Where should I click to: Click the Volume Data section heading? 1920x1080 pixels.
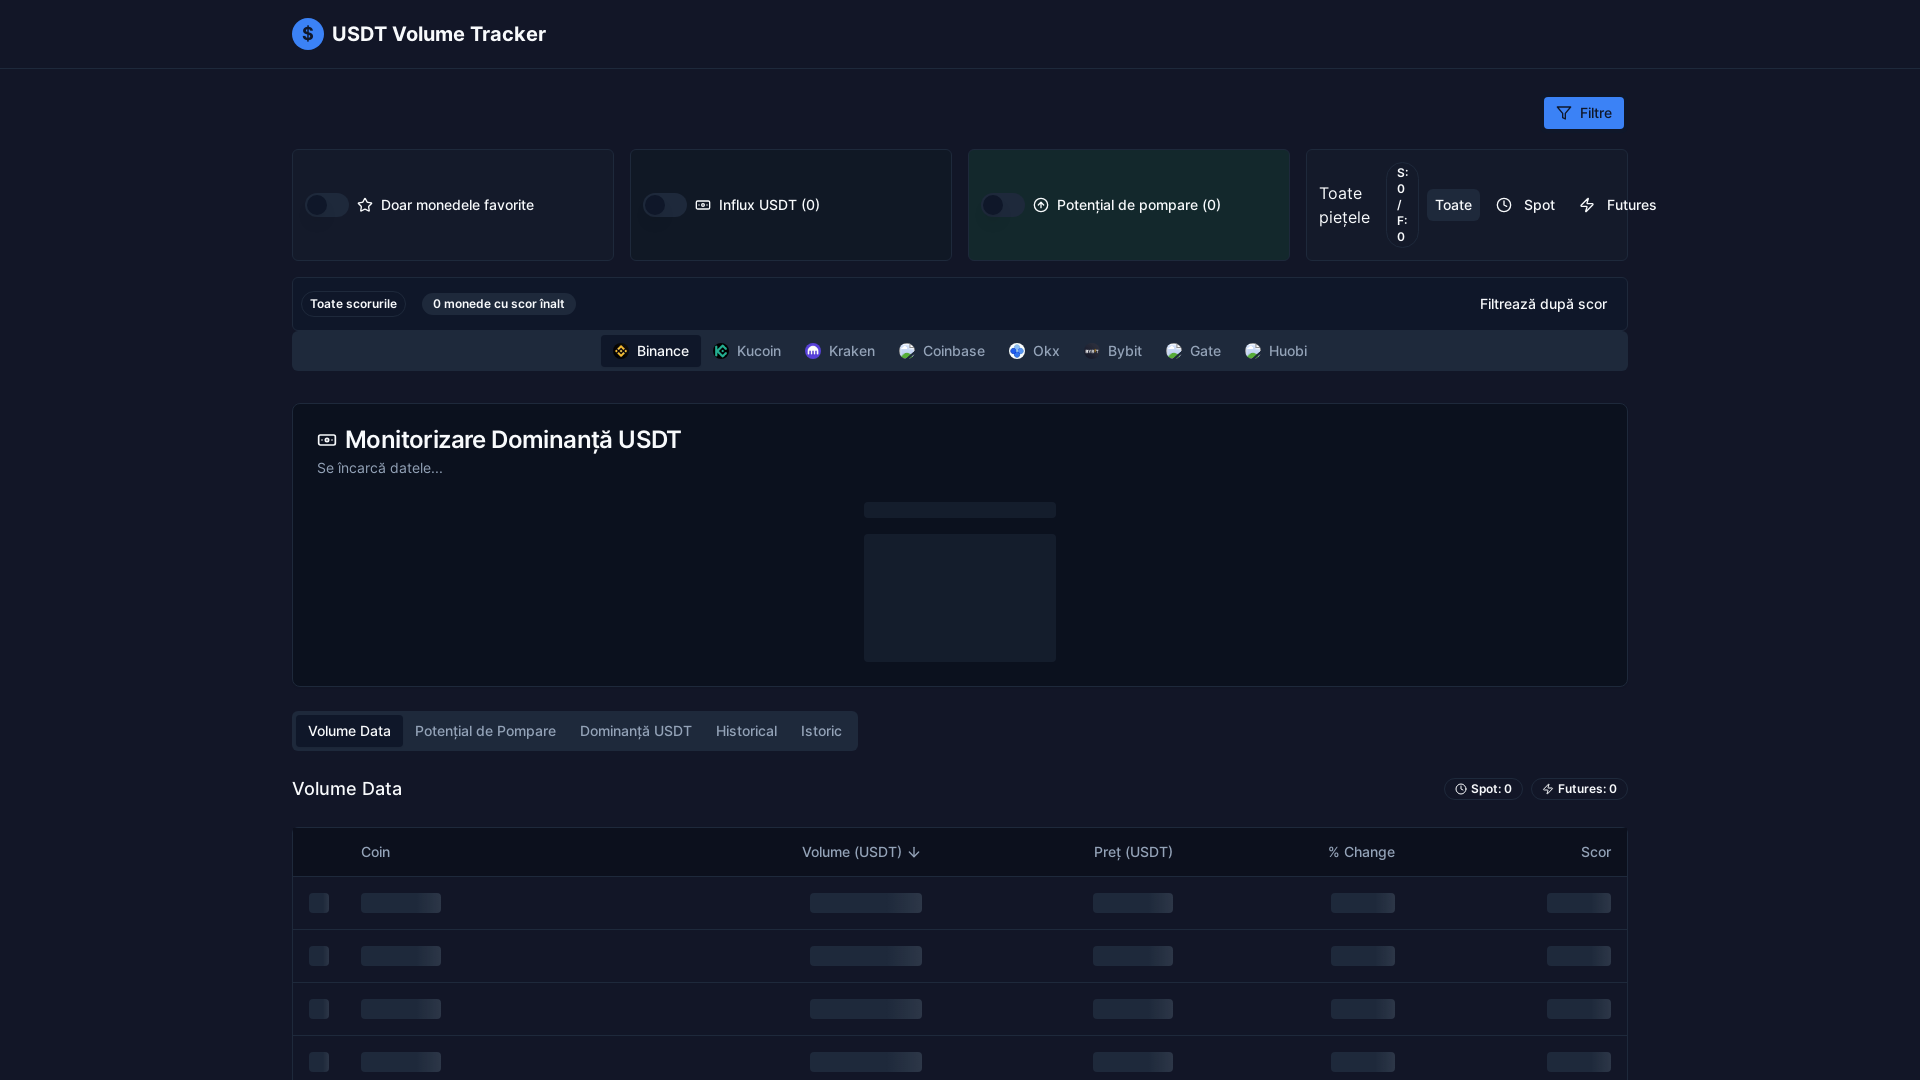pos(347,789)
